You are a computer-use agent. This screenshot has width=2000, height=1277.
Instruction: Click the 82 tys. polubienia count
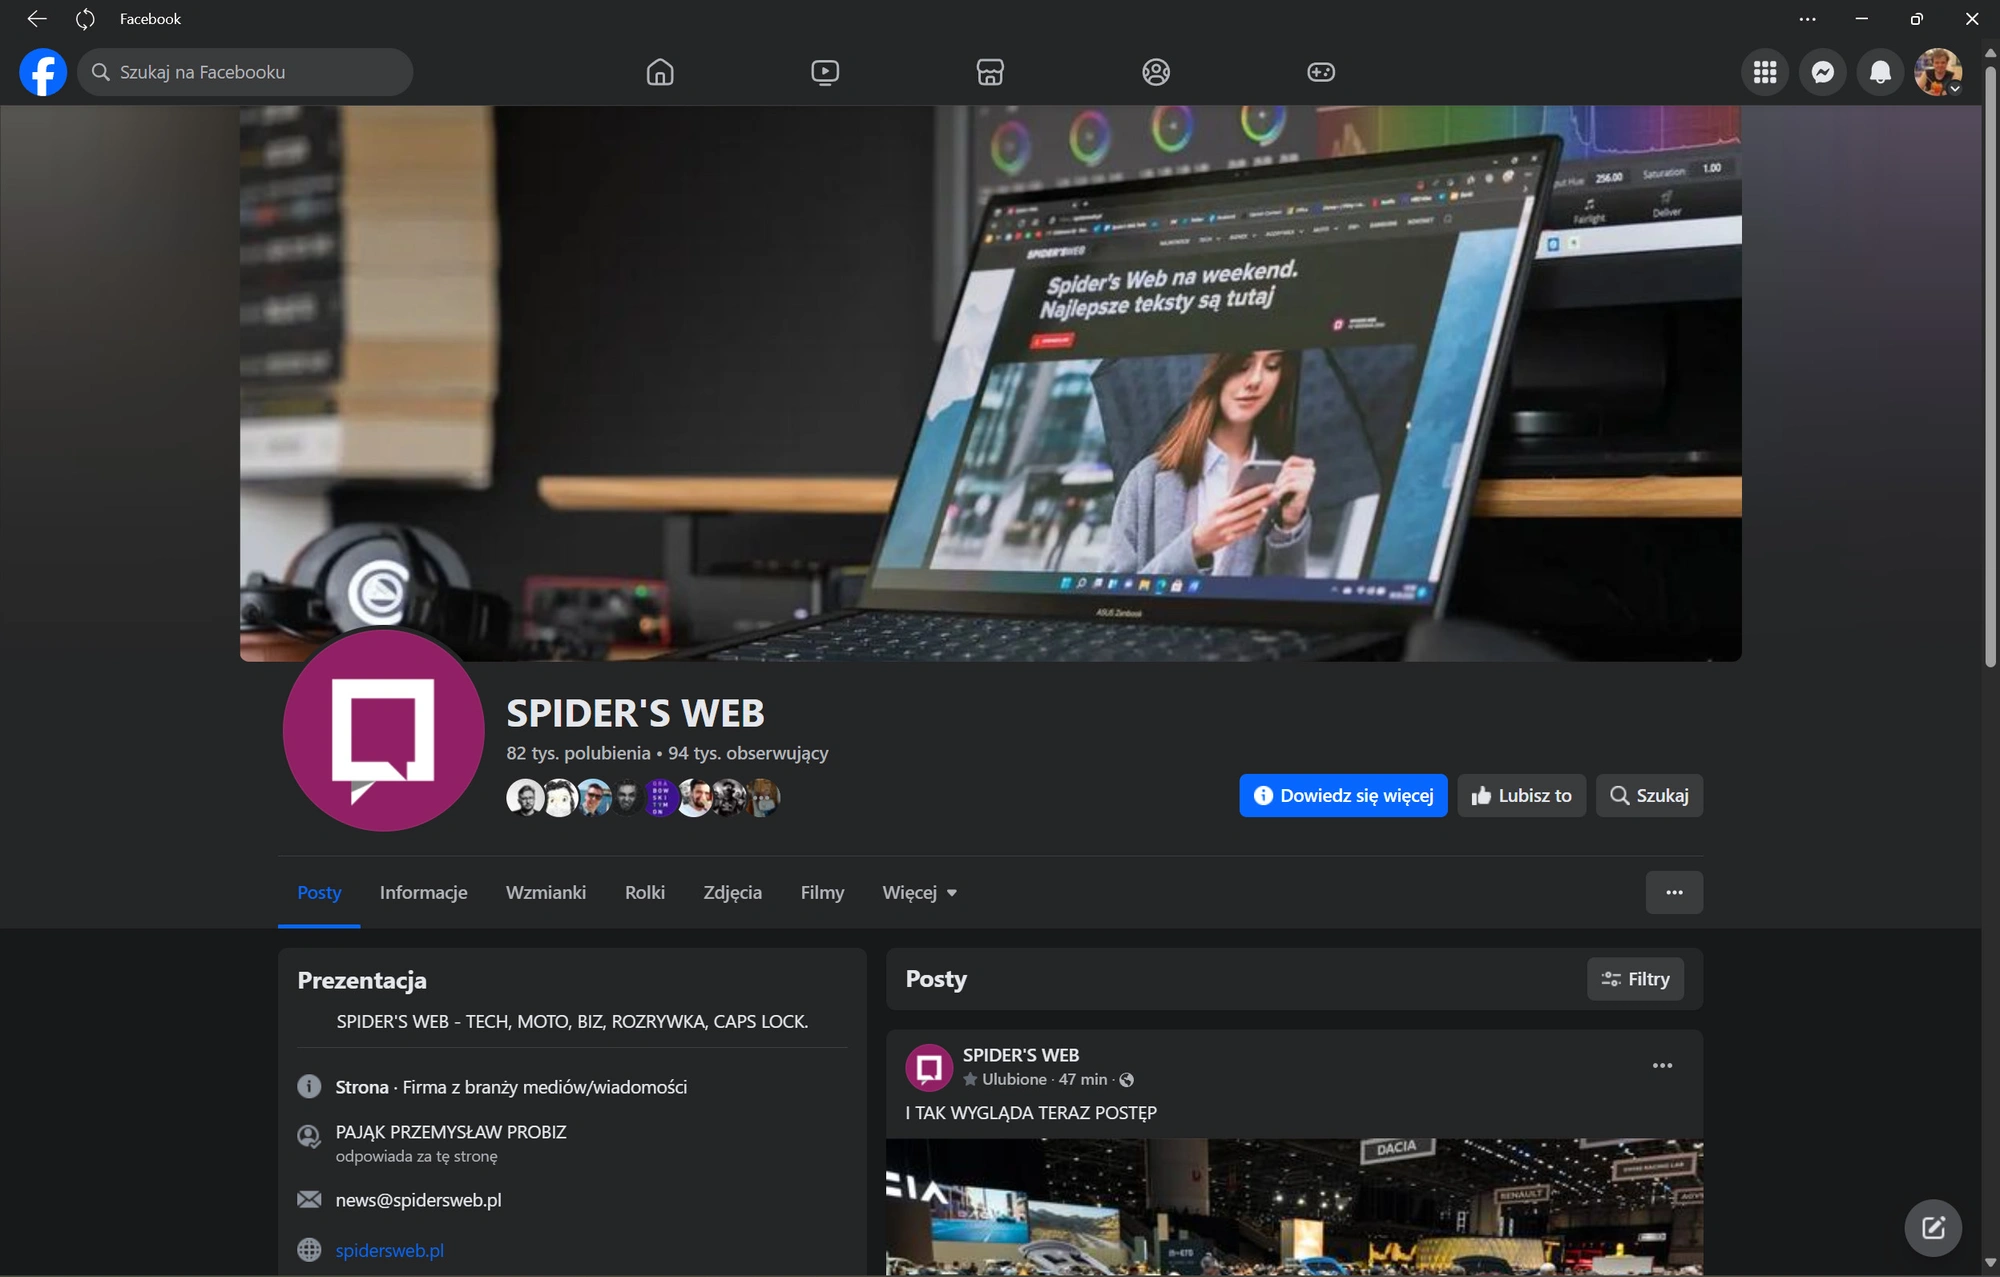[x=578, y=753]
